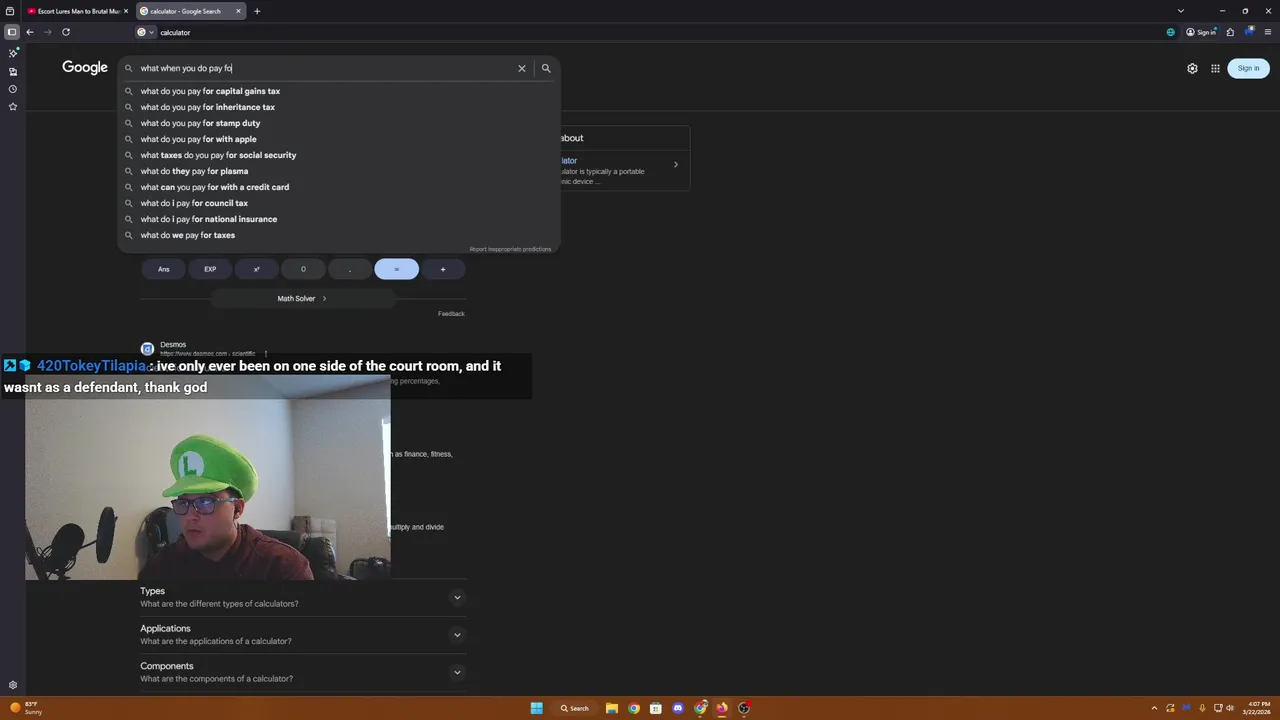Screen dimensions: 1280x720
Task: Reload the current page
Action: coord(66,32)
